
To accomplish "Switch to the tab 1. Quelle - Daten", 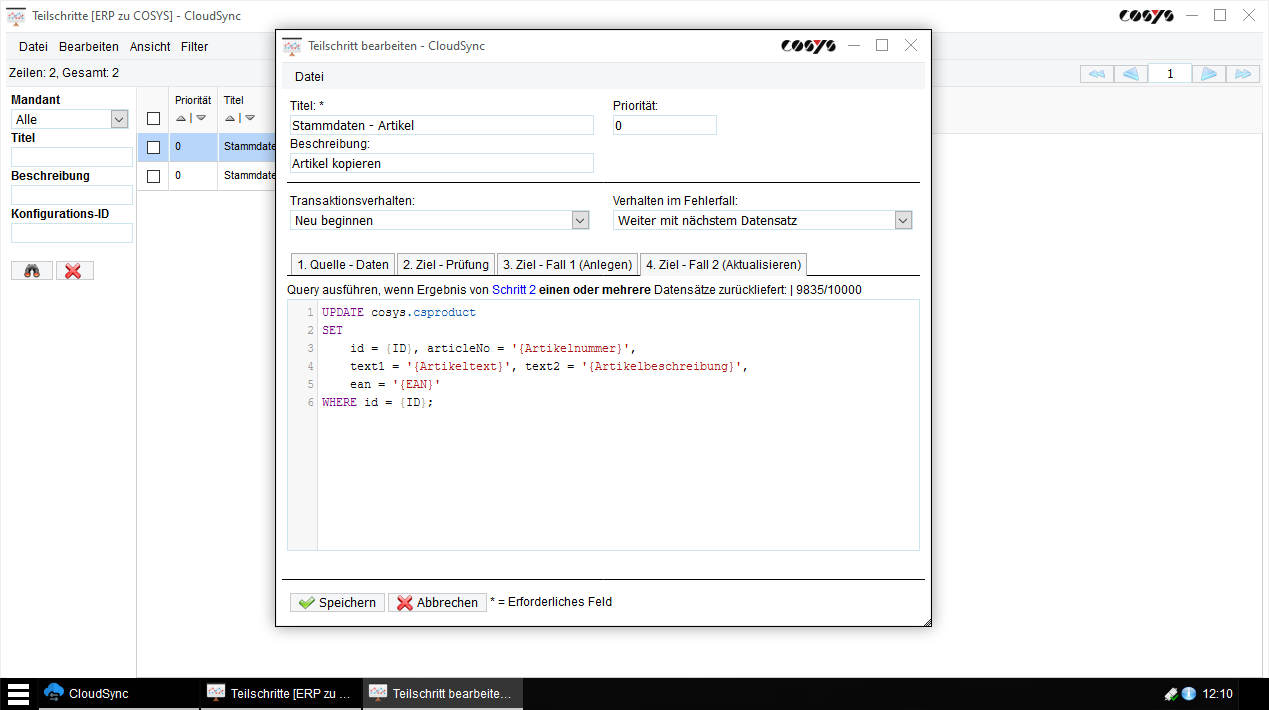I will pos(342,264).
